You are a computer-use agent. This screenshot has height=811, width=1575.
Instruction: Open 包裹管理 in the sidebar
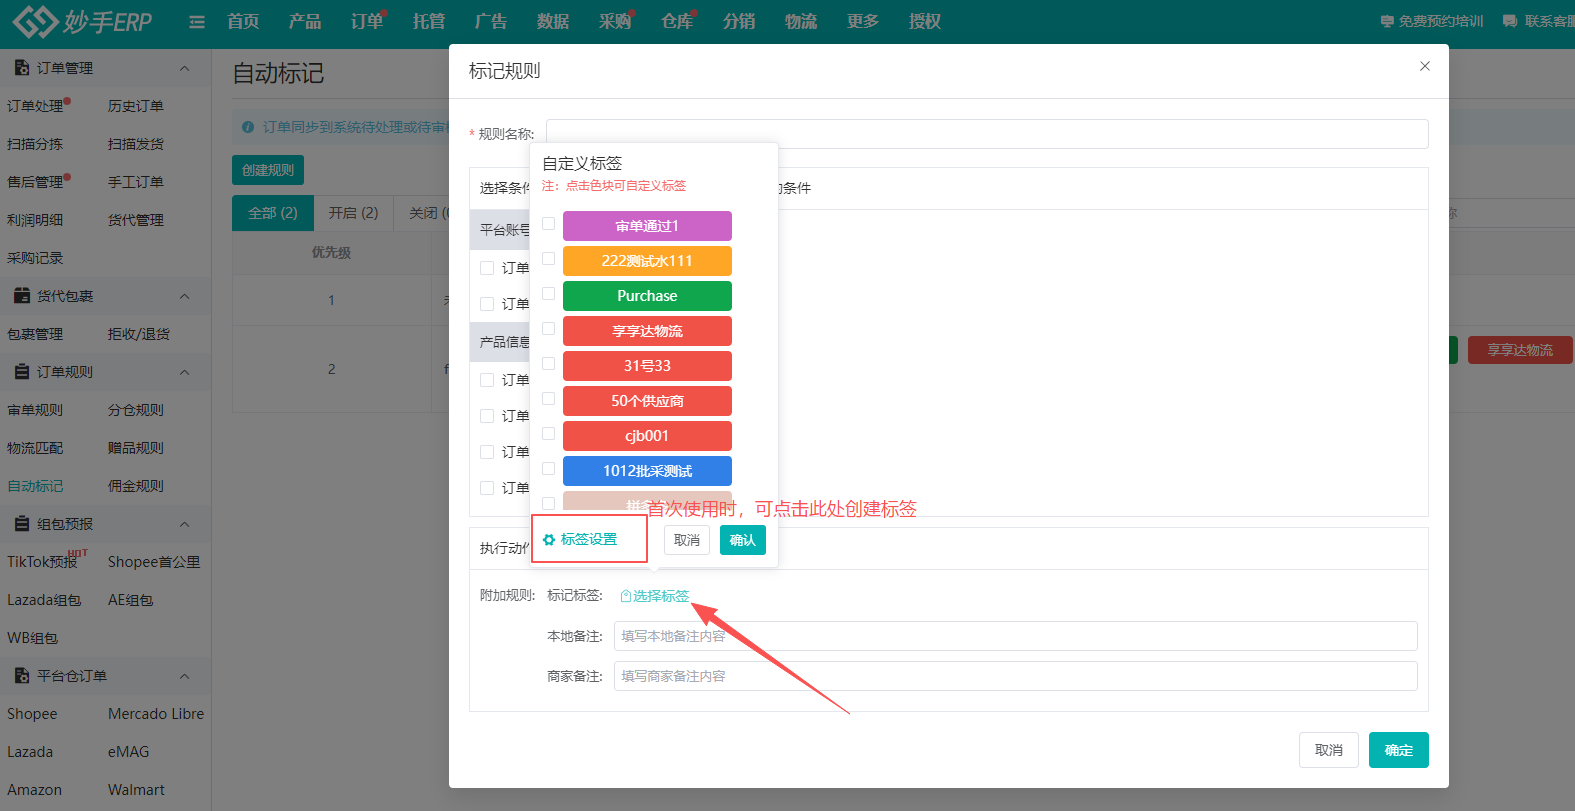(35, 334)
